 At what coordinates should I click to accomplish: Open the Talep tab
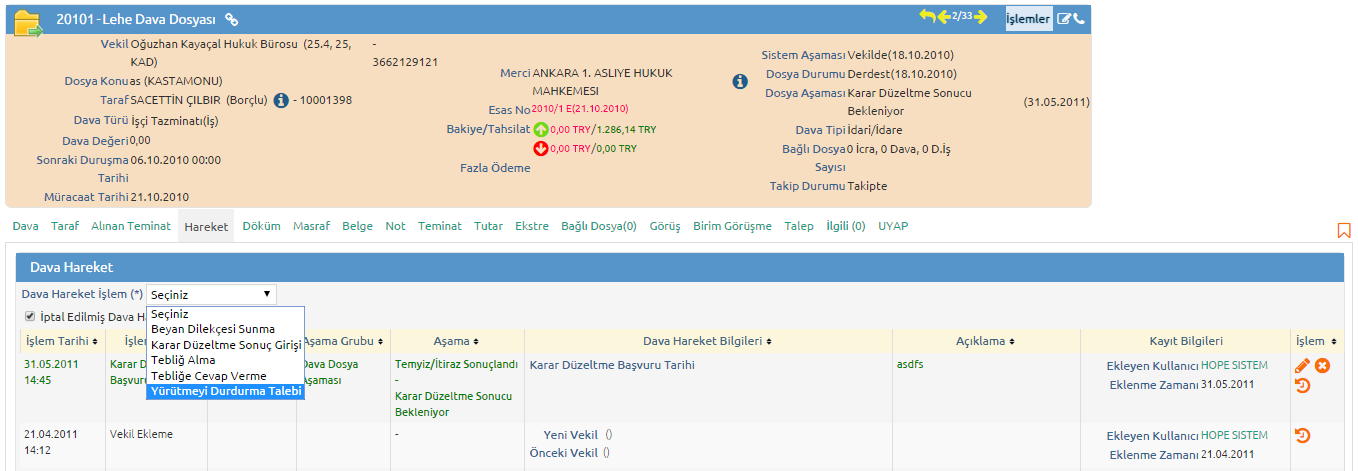(x=799, y=226)
